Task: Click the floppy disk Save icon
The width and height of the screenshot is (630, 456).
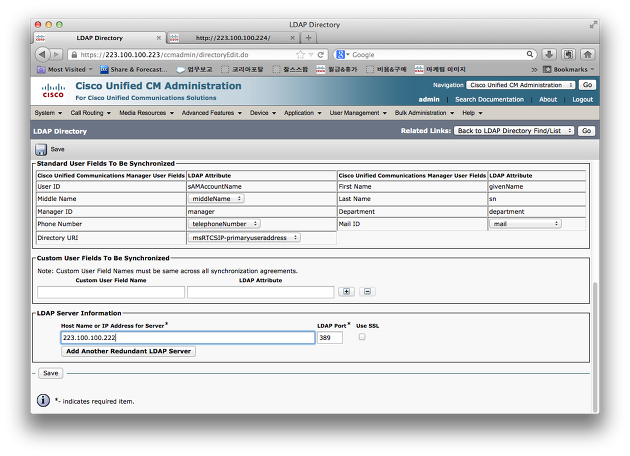Action: tap(41, 150)
